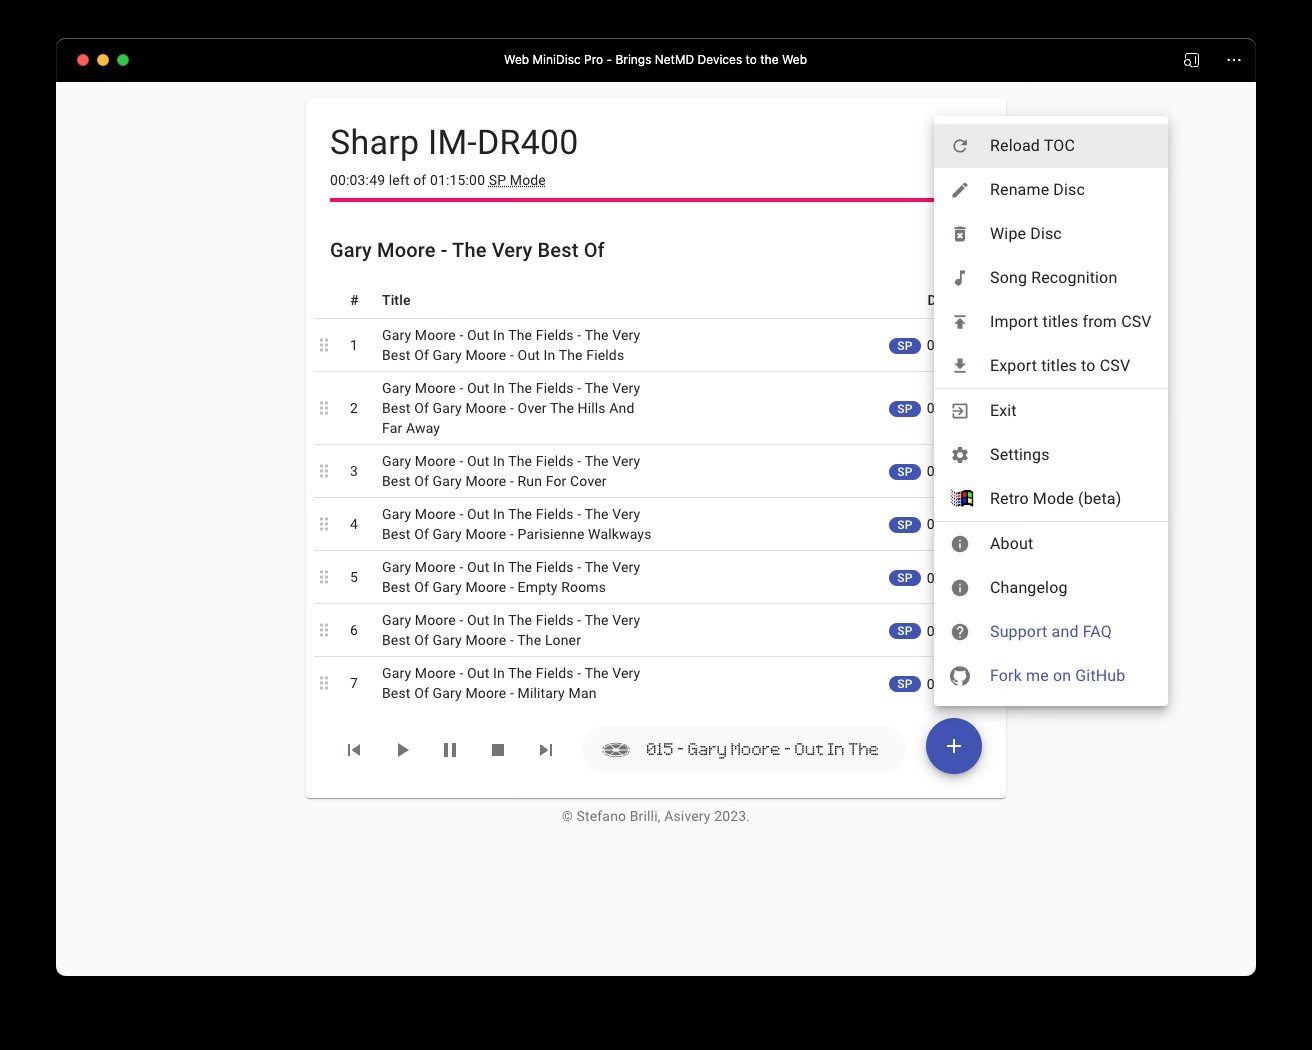Click the cast icon in title bar
The height and width of the screenshot is (1050, 1312).
[1191, 60]
